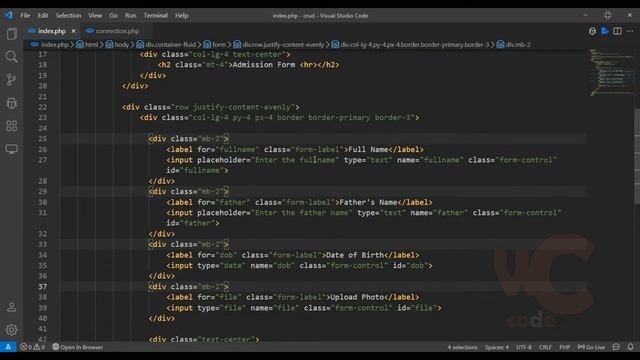Change end of line sequence CRLF
The image size is (640, 360).
[545, 347]
